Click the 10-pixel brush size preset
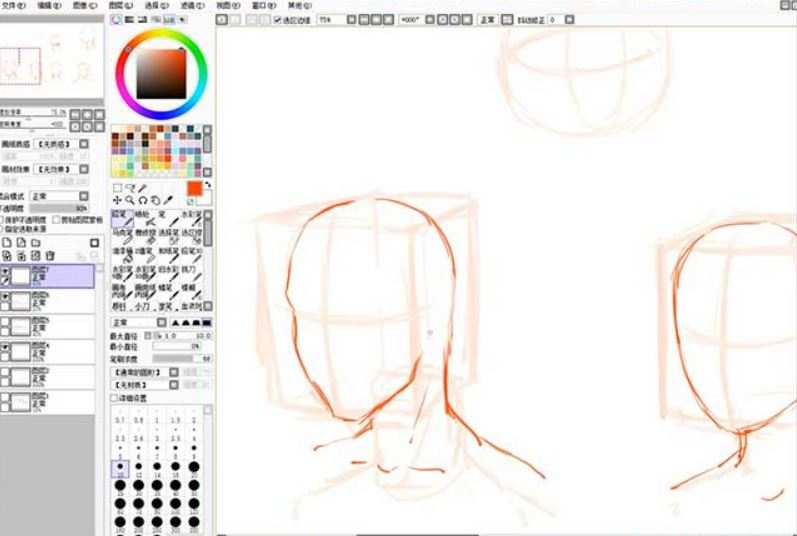Screen dimensions: 797x536 pyautogui.click(x=121, y=468)
